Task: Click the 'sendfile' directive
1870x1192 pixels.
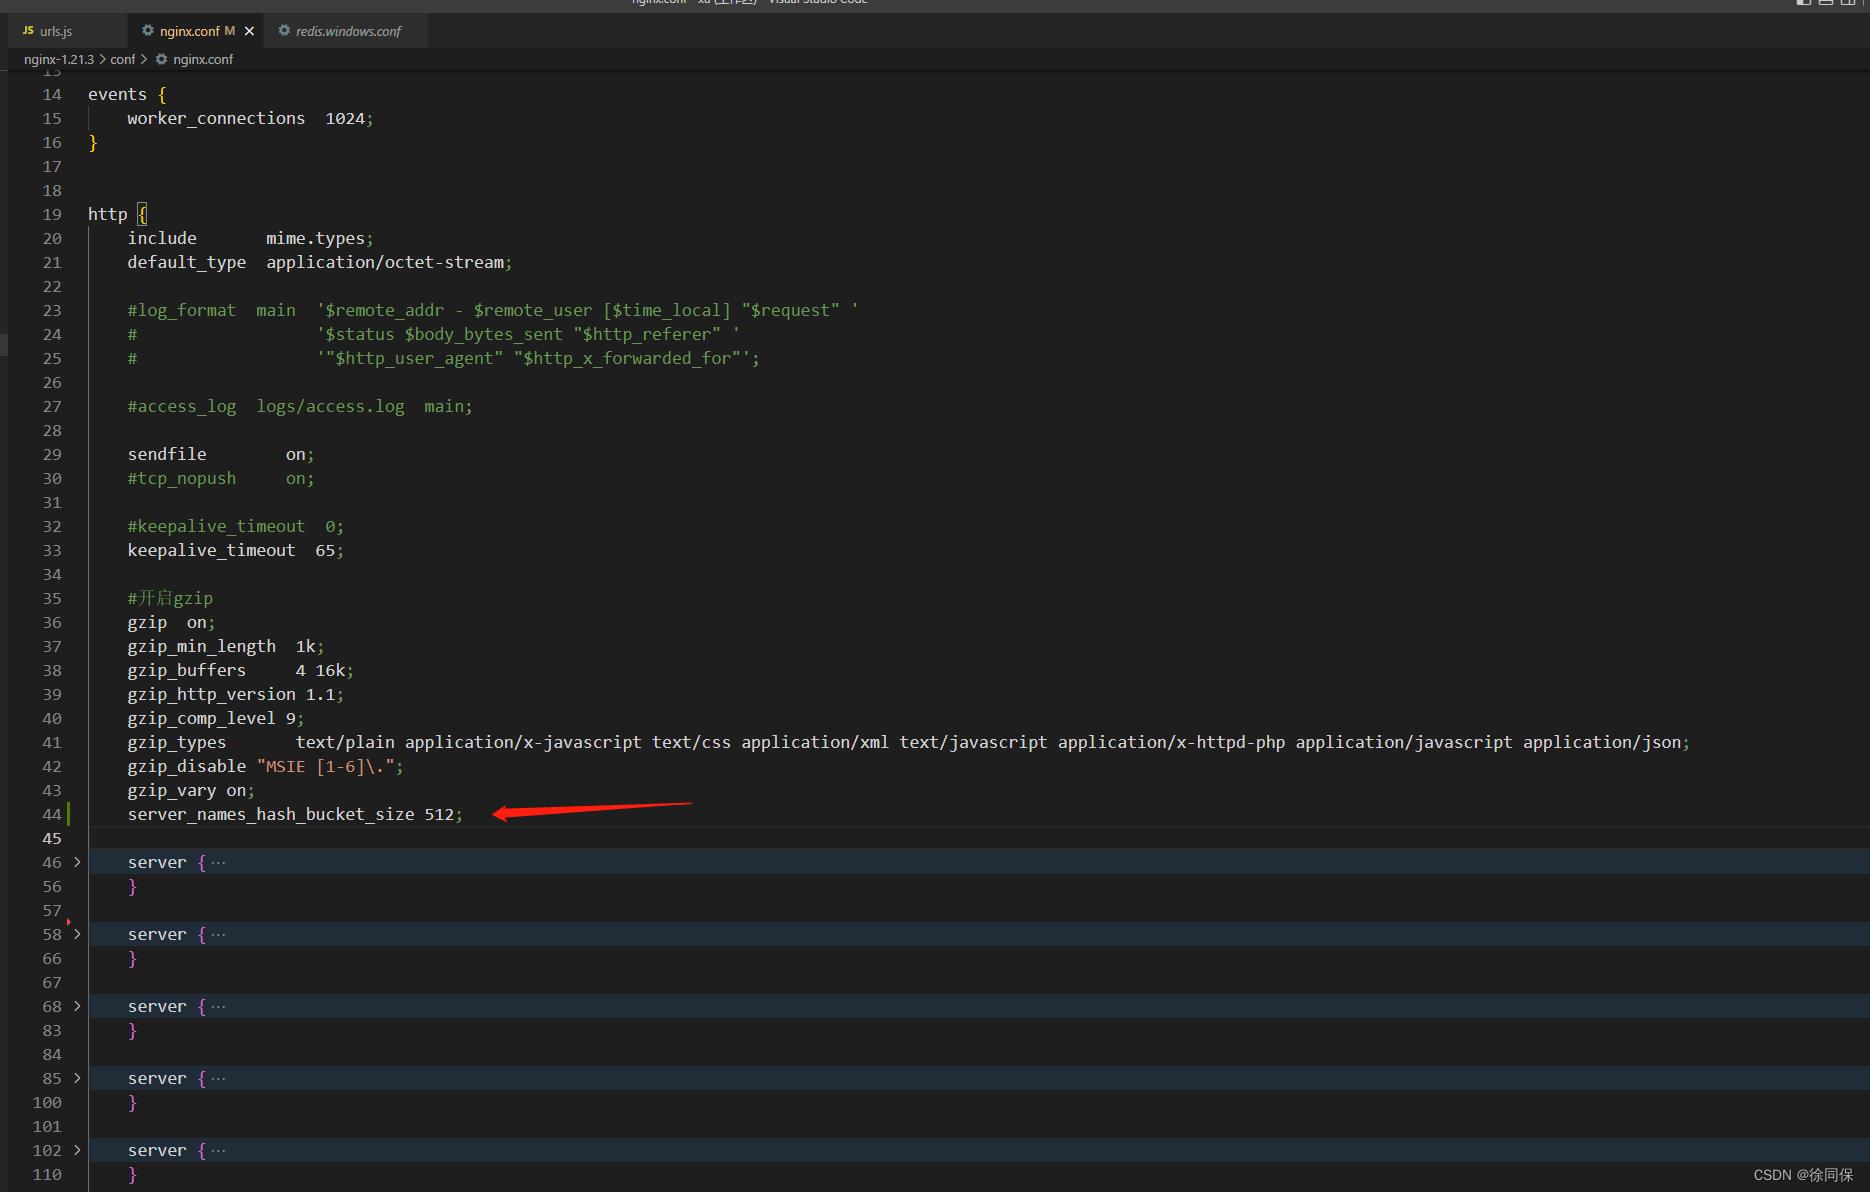Action: click(167, 454)
